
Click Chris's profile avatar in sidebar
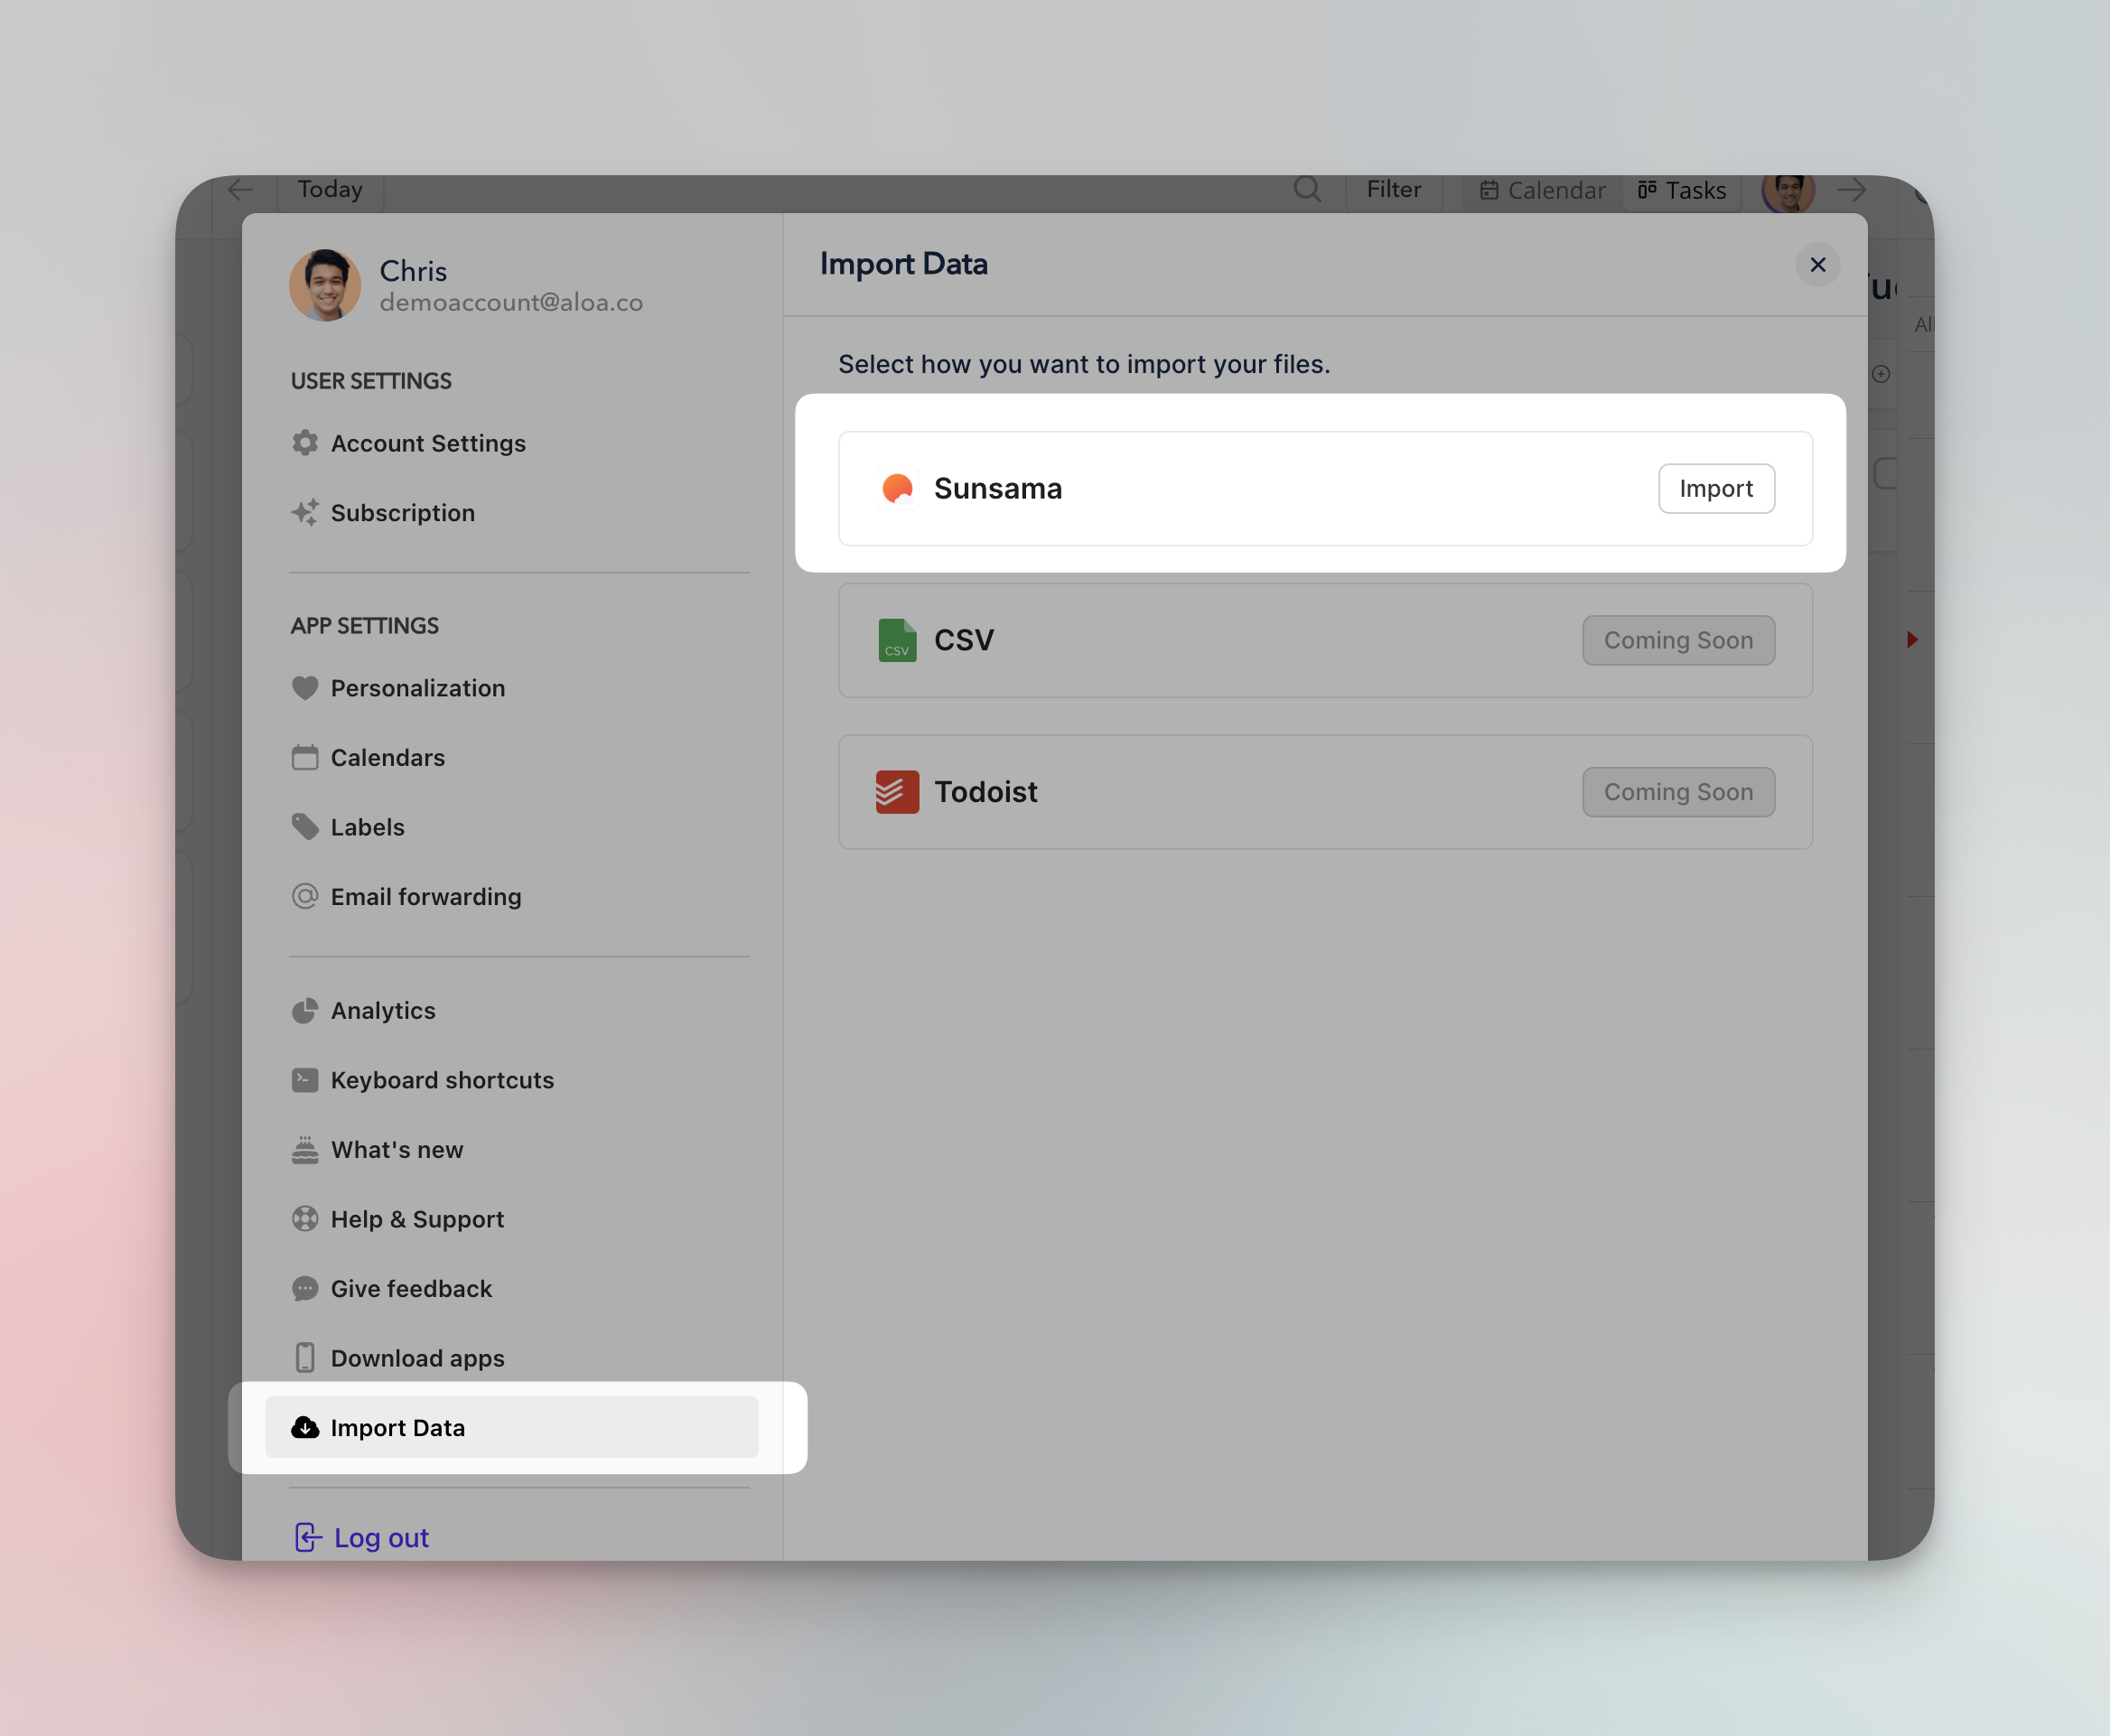click(325, 285)
